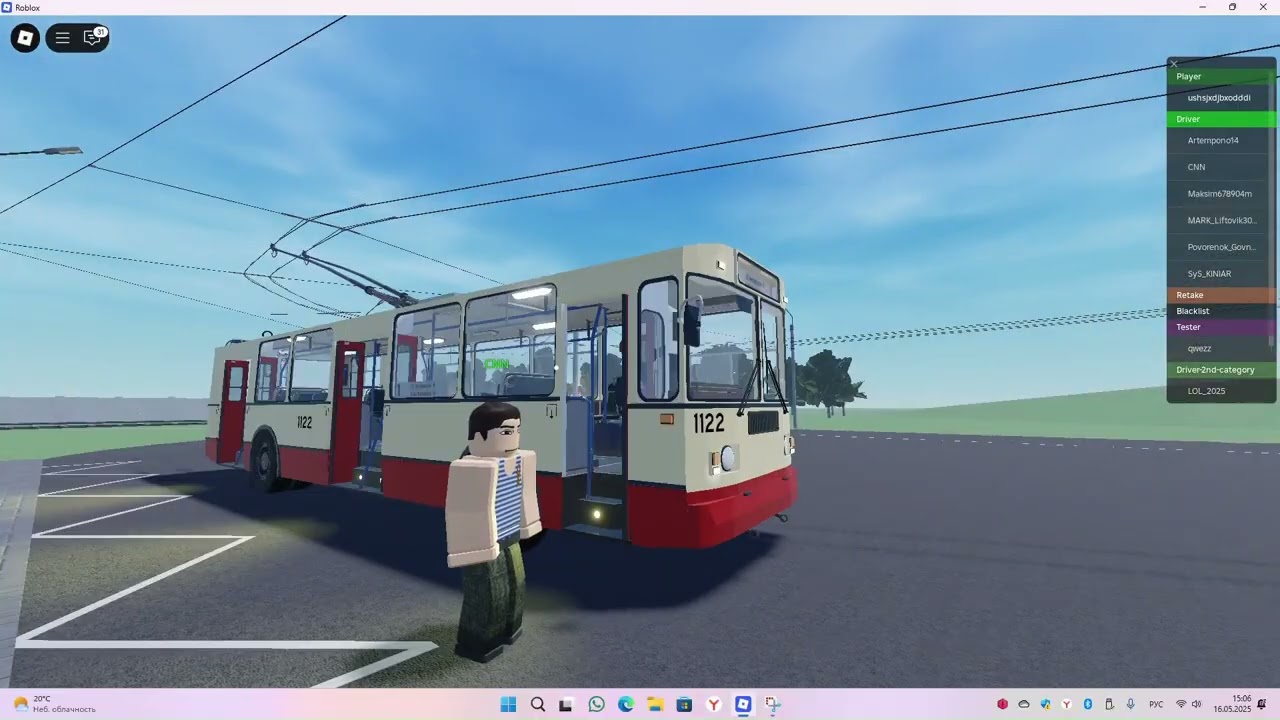This screenshot has height=720, width=1280.
Task: Open Windows taskbar search
Action: pos(538,704)
